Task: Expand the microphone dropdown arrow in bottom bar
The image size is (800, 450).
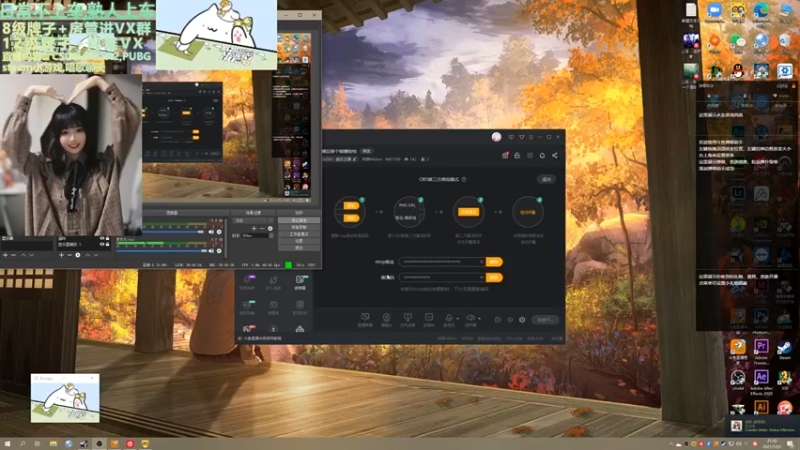Action: coord(457,318)
